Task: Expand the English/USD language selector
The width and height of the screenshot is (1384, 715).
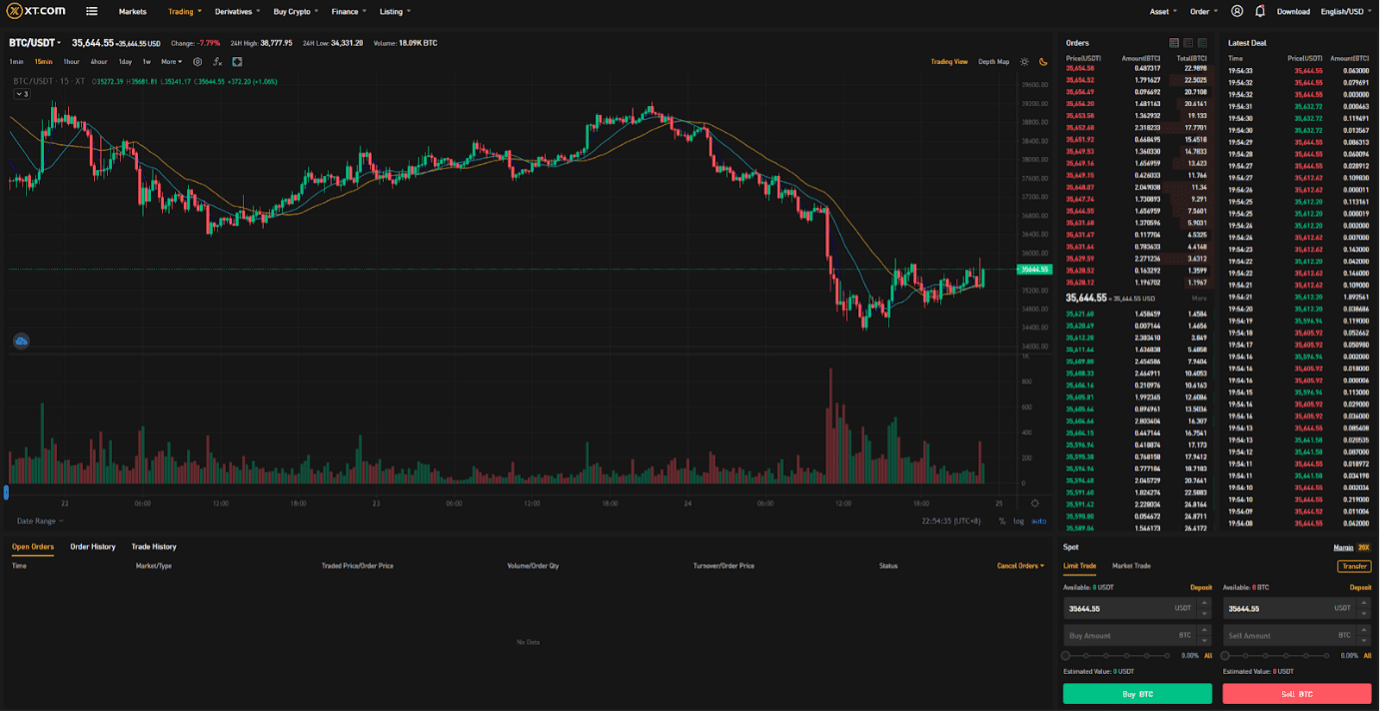Action: pos(1343,11)
